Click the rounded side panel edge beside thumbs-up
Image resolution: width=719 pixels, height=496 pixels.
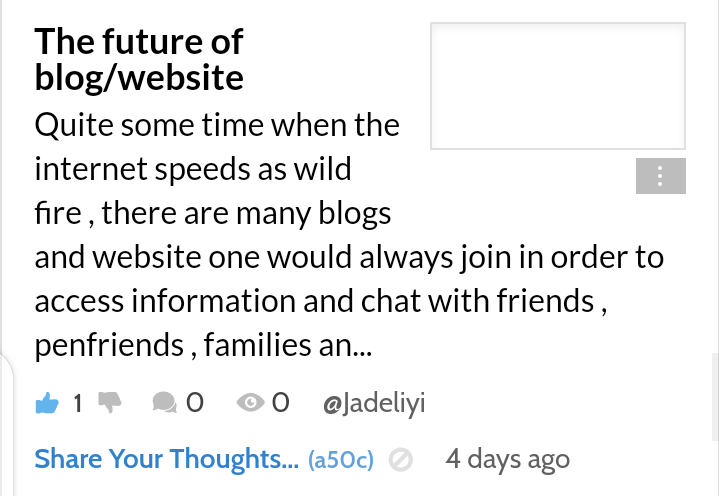(7, 424)
